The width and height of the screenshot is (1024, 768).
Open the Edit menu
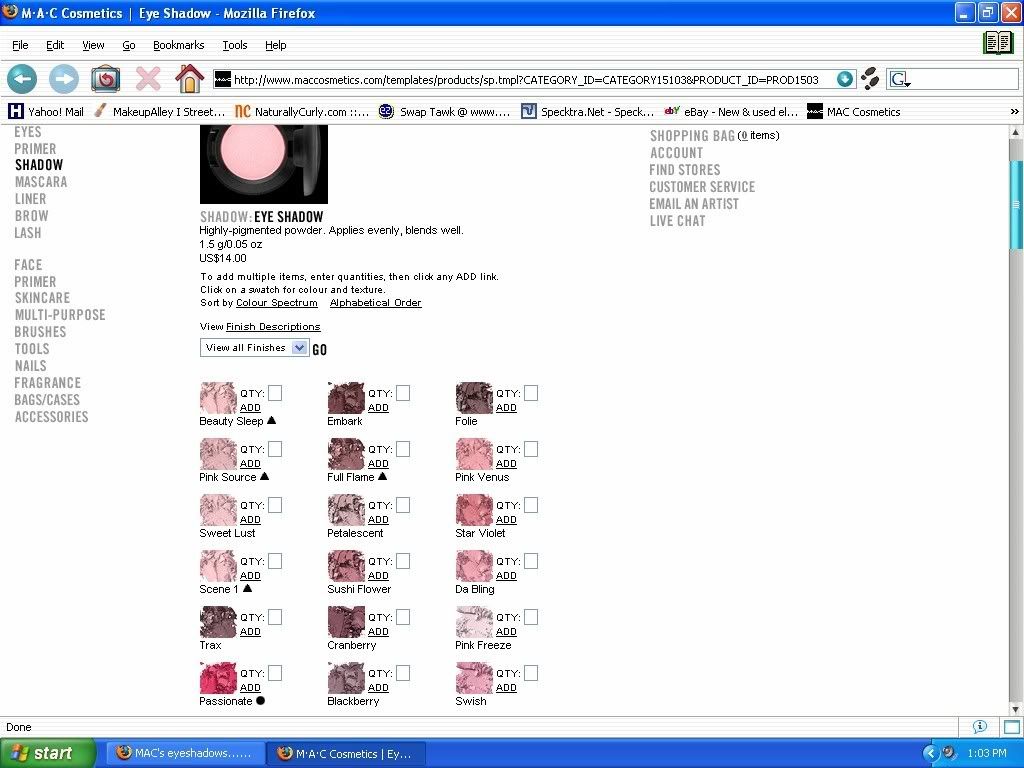click(55, 45)
